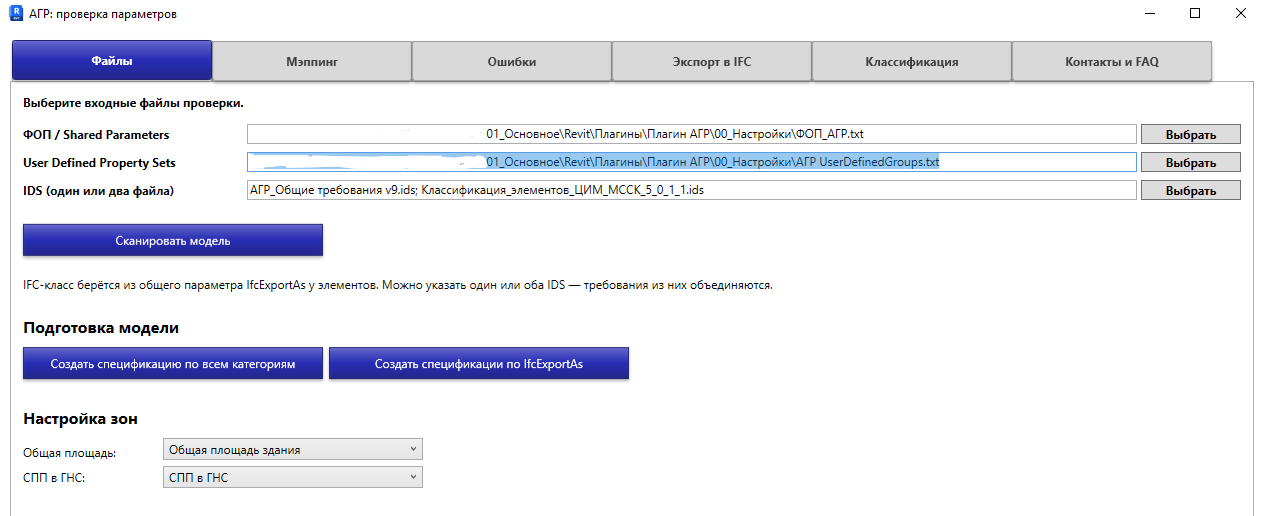
Task: Go to Экспорт в IFC tab
Action: click(712, 61)
